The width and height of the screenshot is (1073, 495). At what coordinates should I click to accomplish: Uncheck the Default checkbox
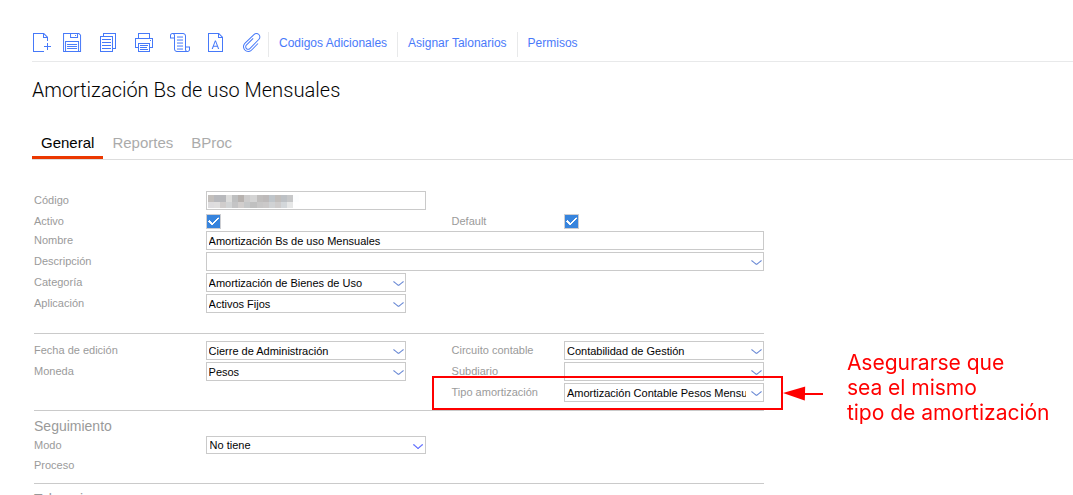[x=571, y=221]
